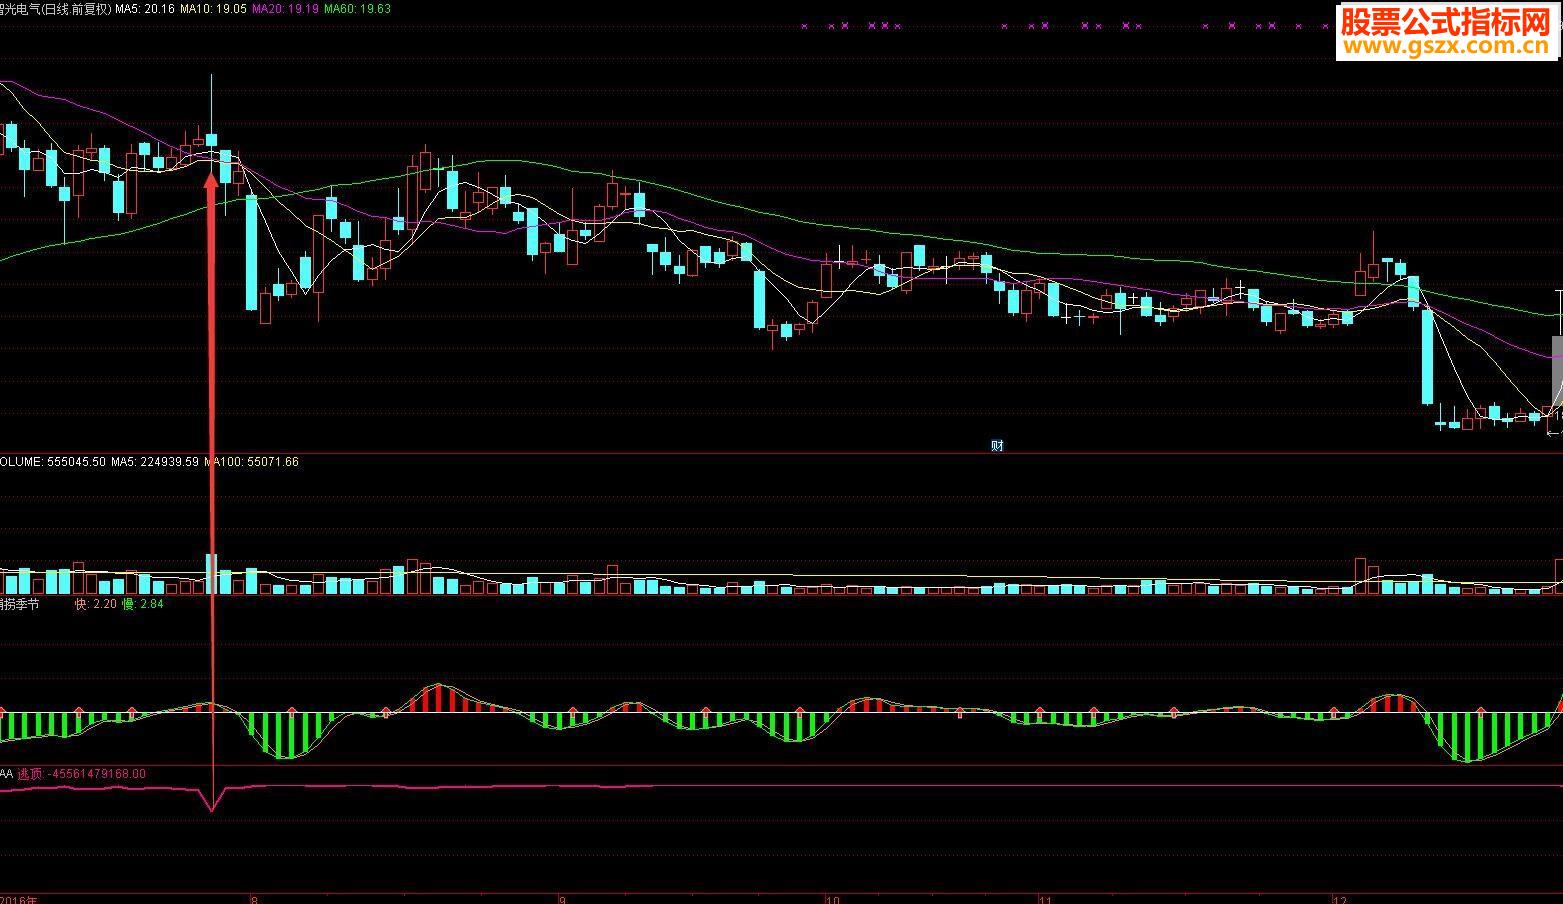Select month 9 on the time axis
Viewport: 1563px width, 904px height.
[562, 898]
